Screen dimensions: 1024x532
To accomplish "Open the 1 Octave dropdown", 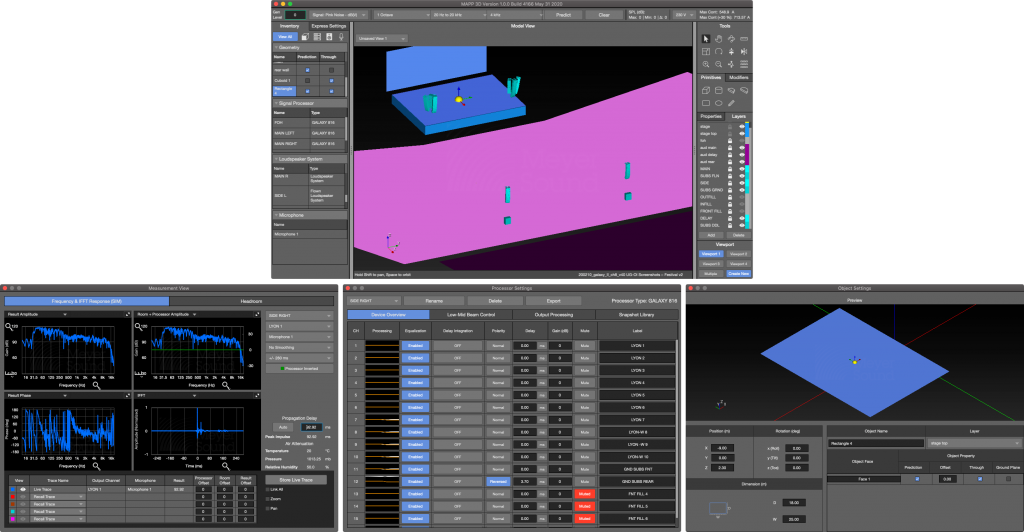I will coord(402,15).
